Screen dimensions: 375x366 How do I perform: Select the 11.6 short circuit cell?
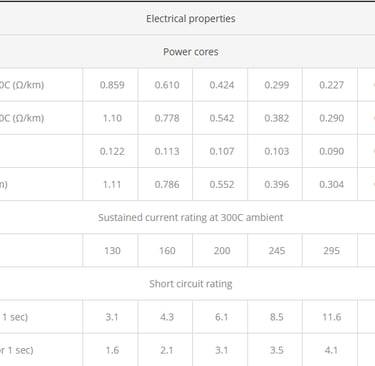click(x=331, y=317)
